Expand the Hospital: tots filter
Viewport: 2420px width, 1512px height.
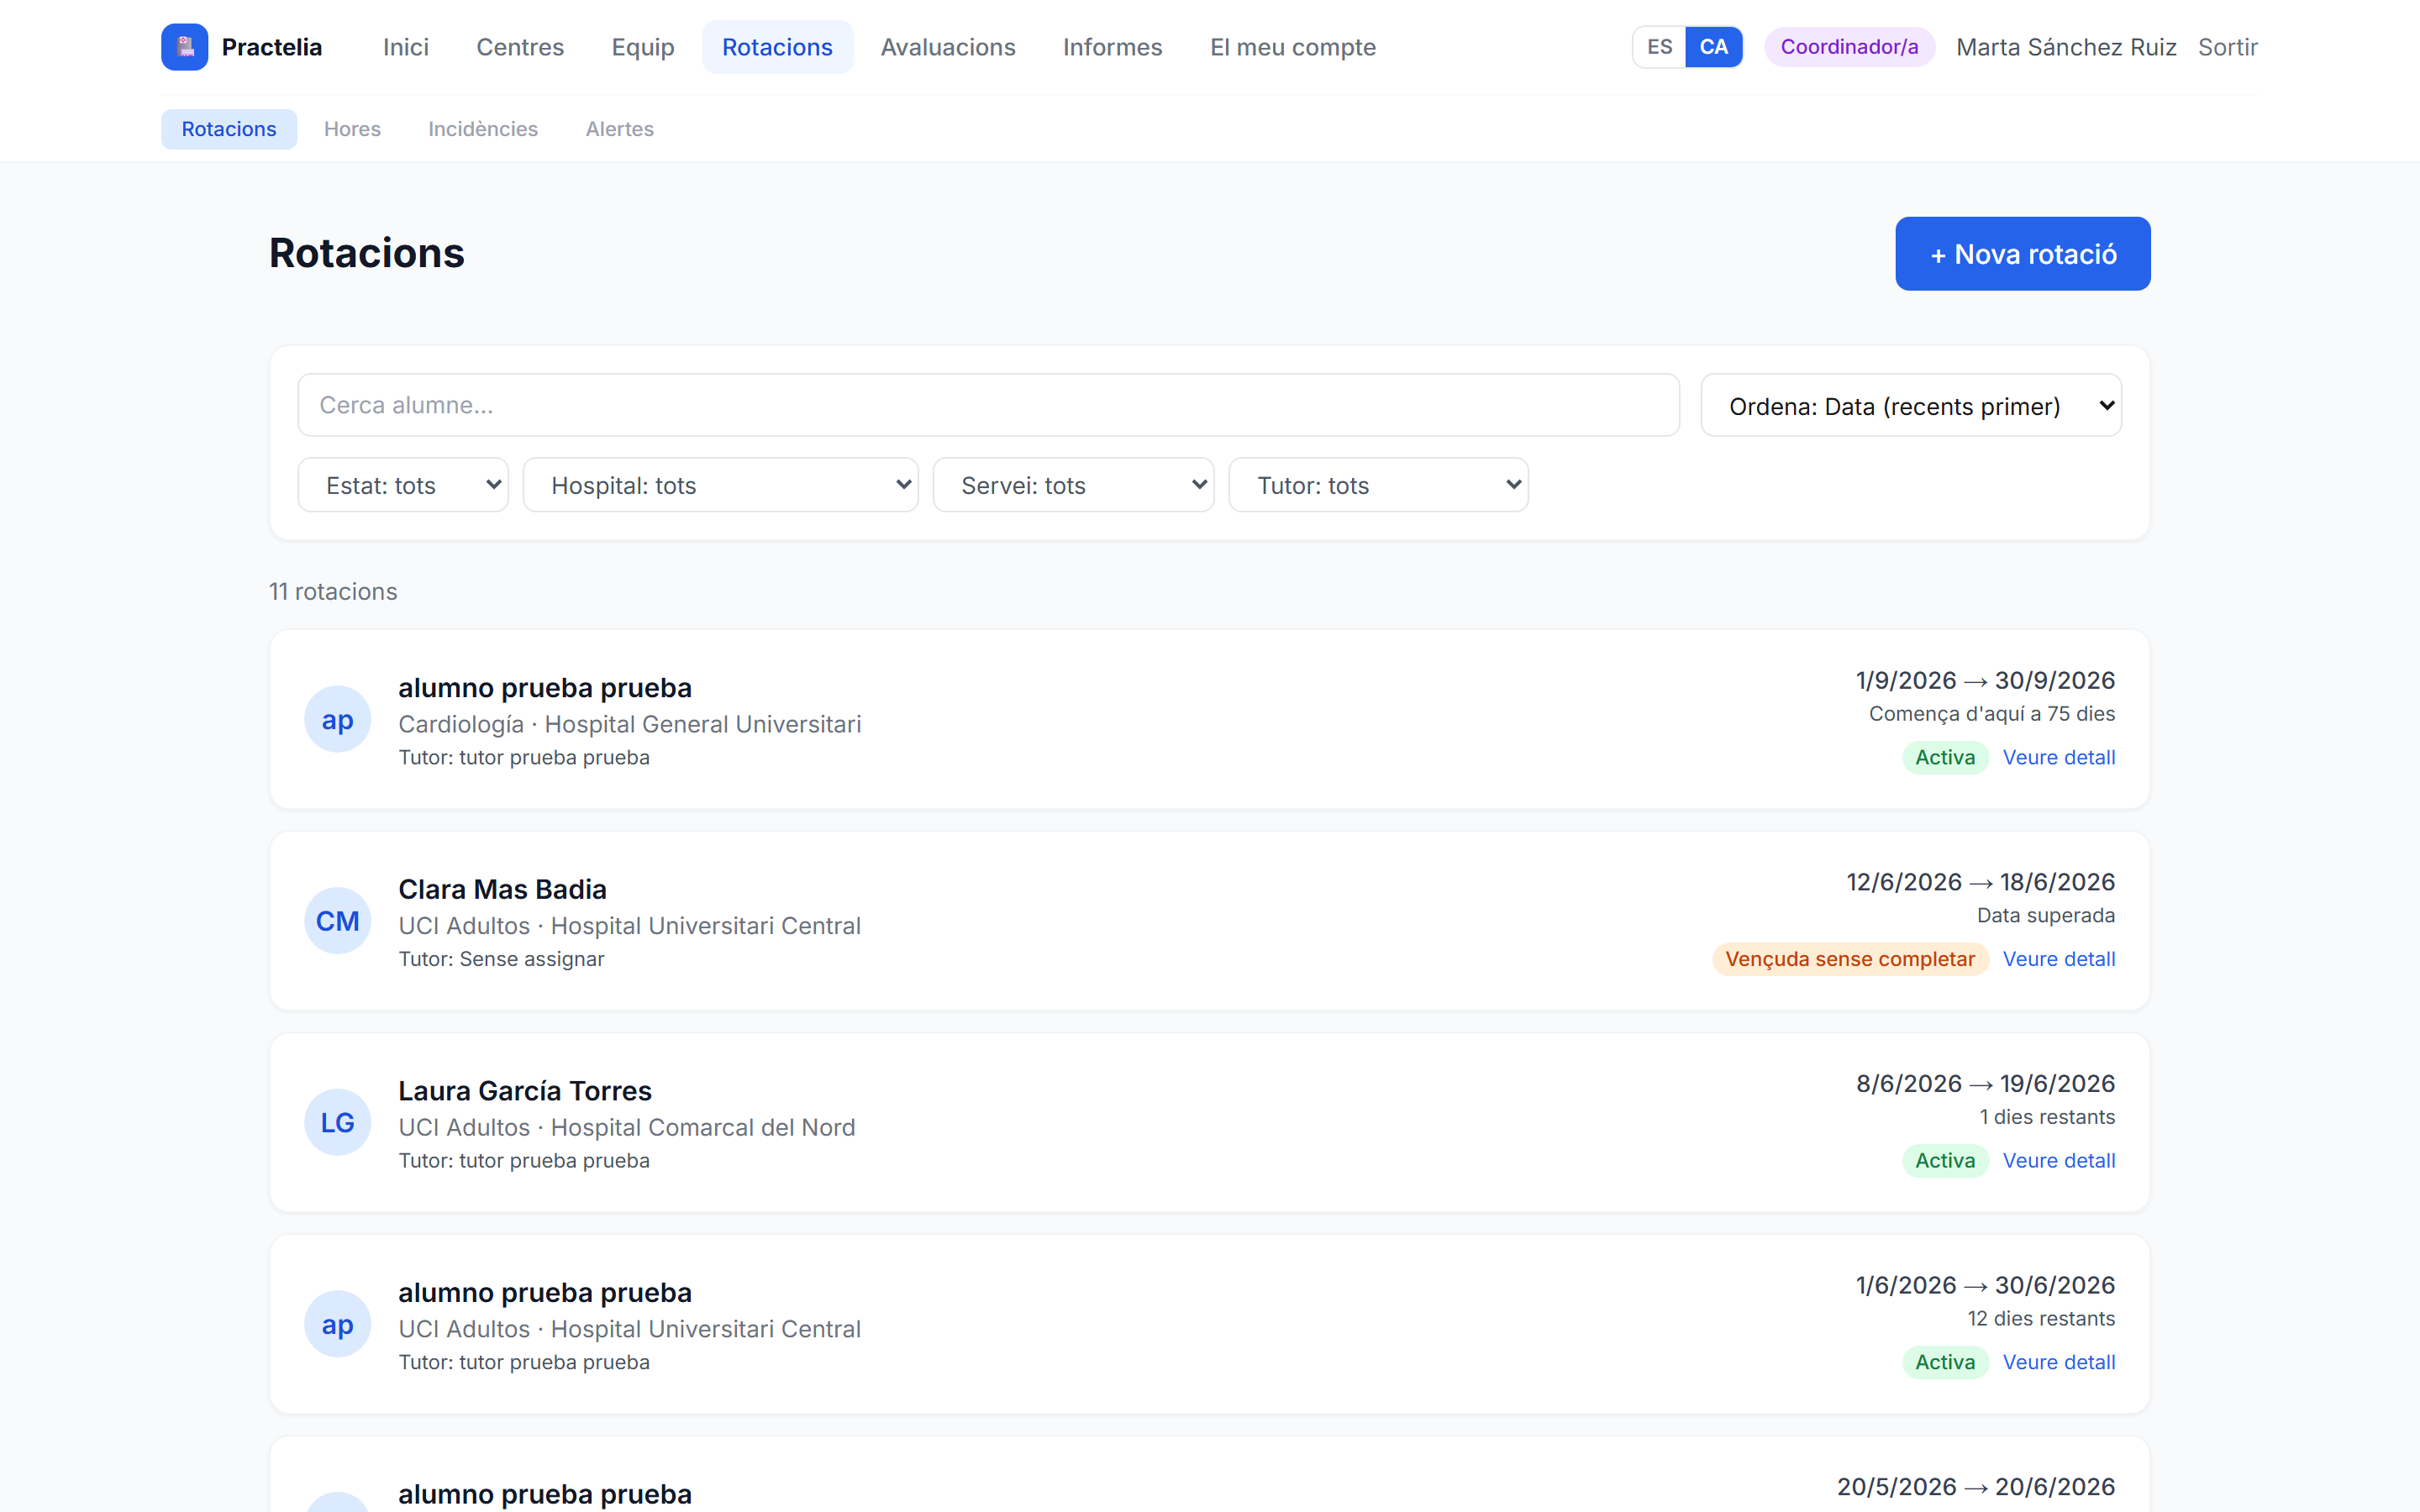coord(720,485)
